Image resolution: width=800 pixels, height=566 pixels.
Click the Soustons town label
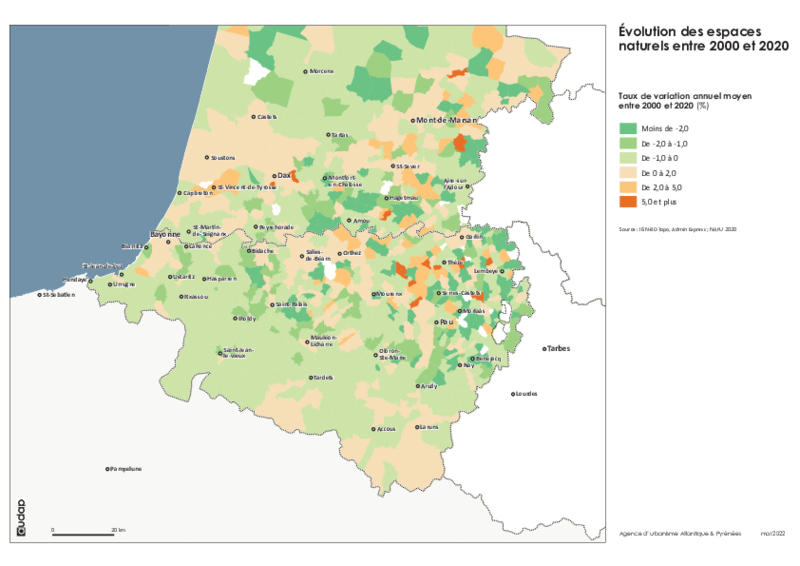(223, 158)
